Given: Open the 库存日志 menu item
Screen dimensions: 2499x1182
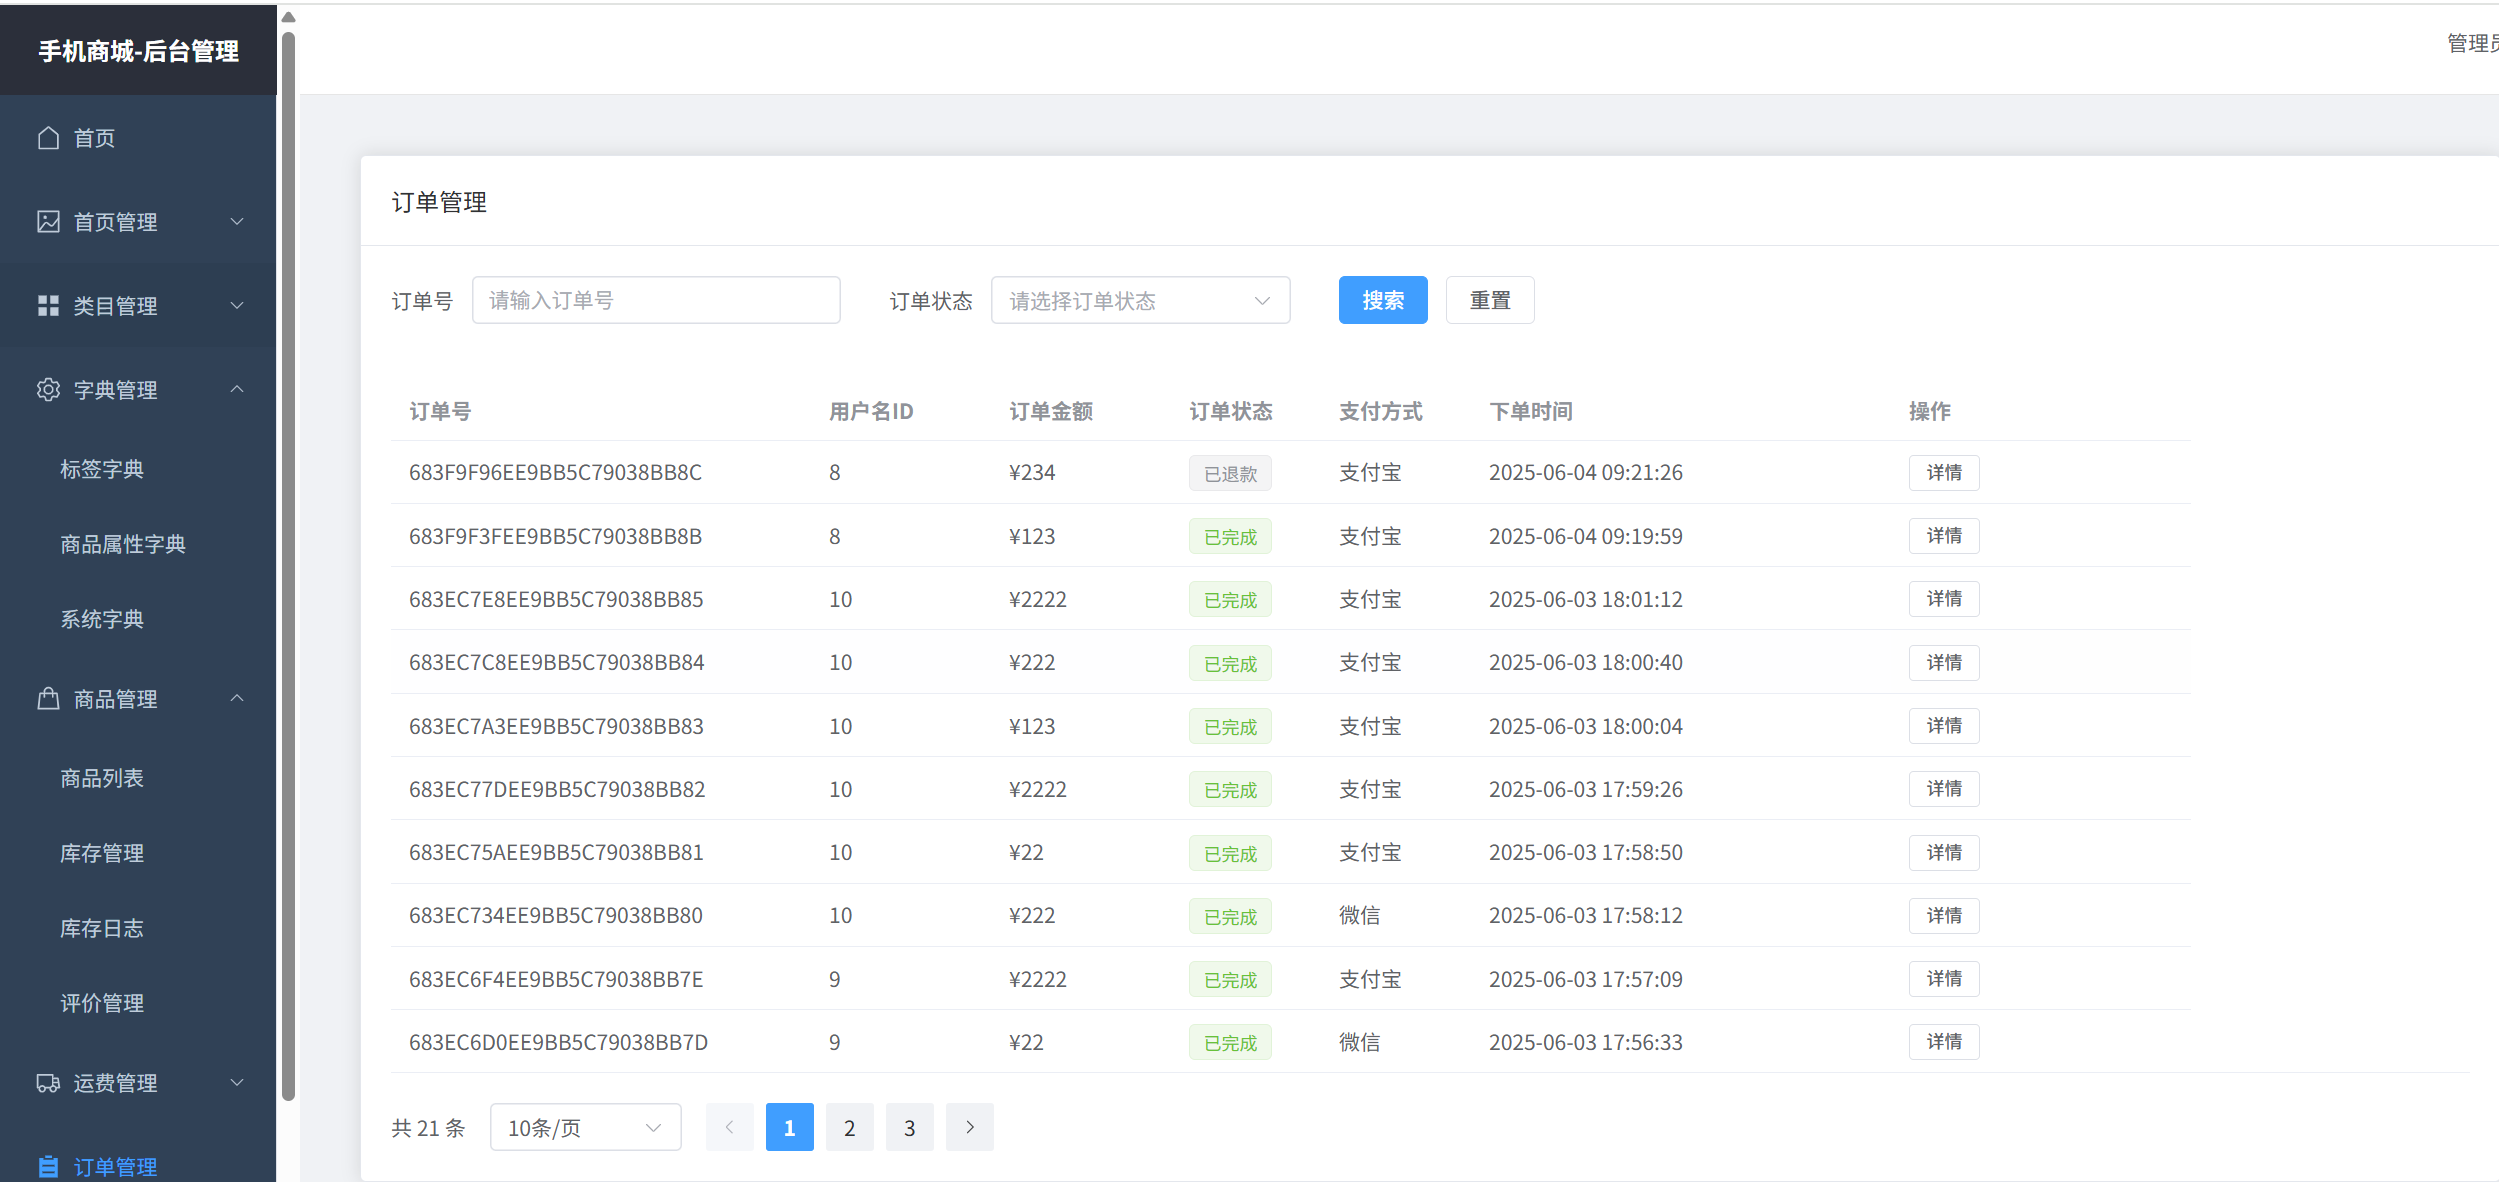Looking at the screenshot, I should point(102,928).
